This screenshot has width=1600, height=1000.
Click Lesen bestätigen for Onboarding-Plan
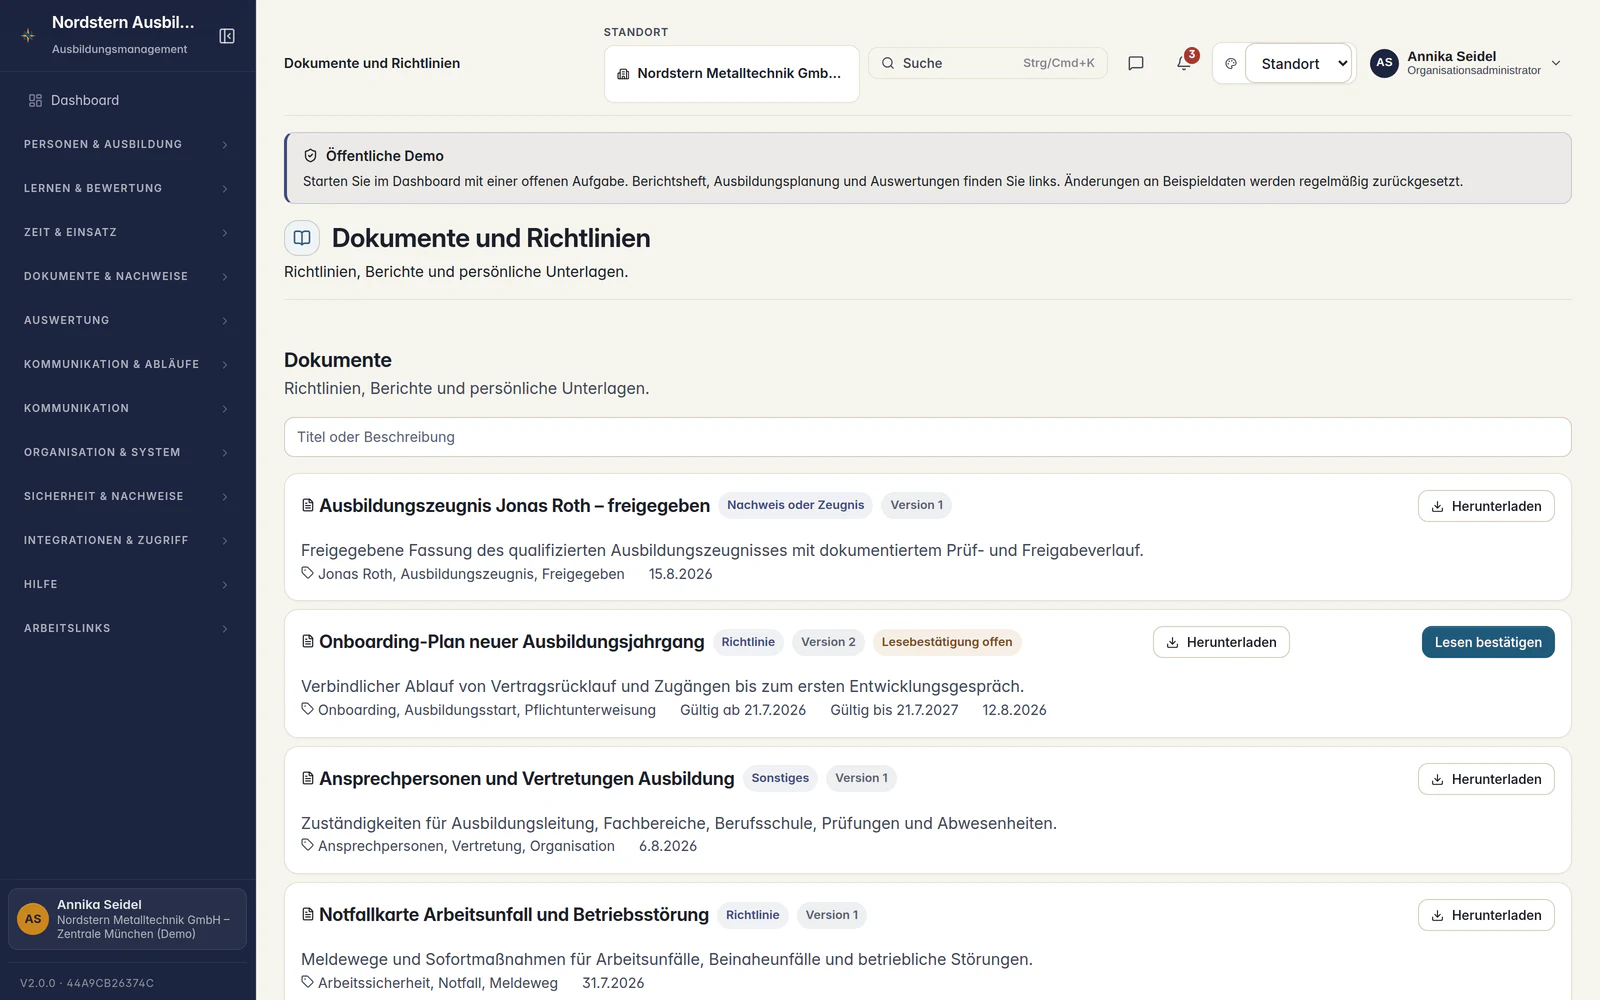coord(1488,642)
